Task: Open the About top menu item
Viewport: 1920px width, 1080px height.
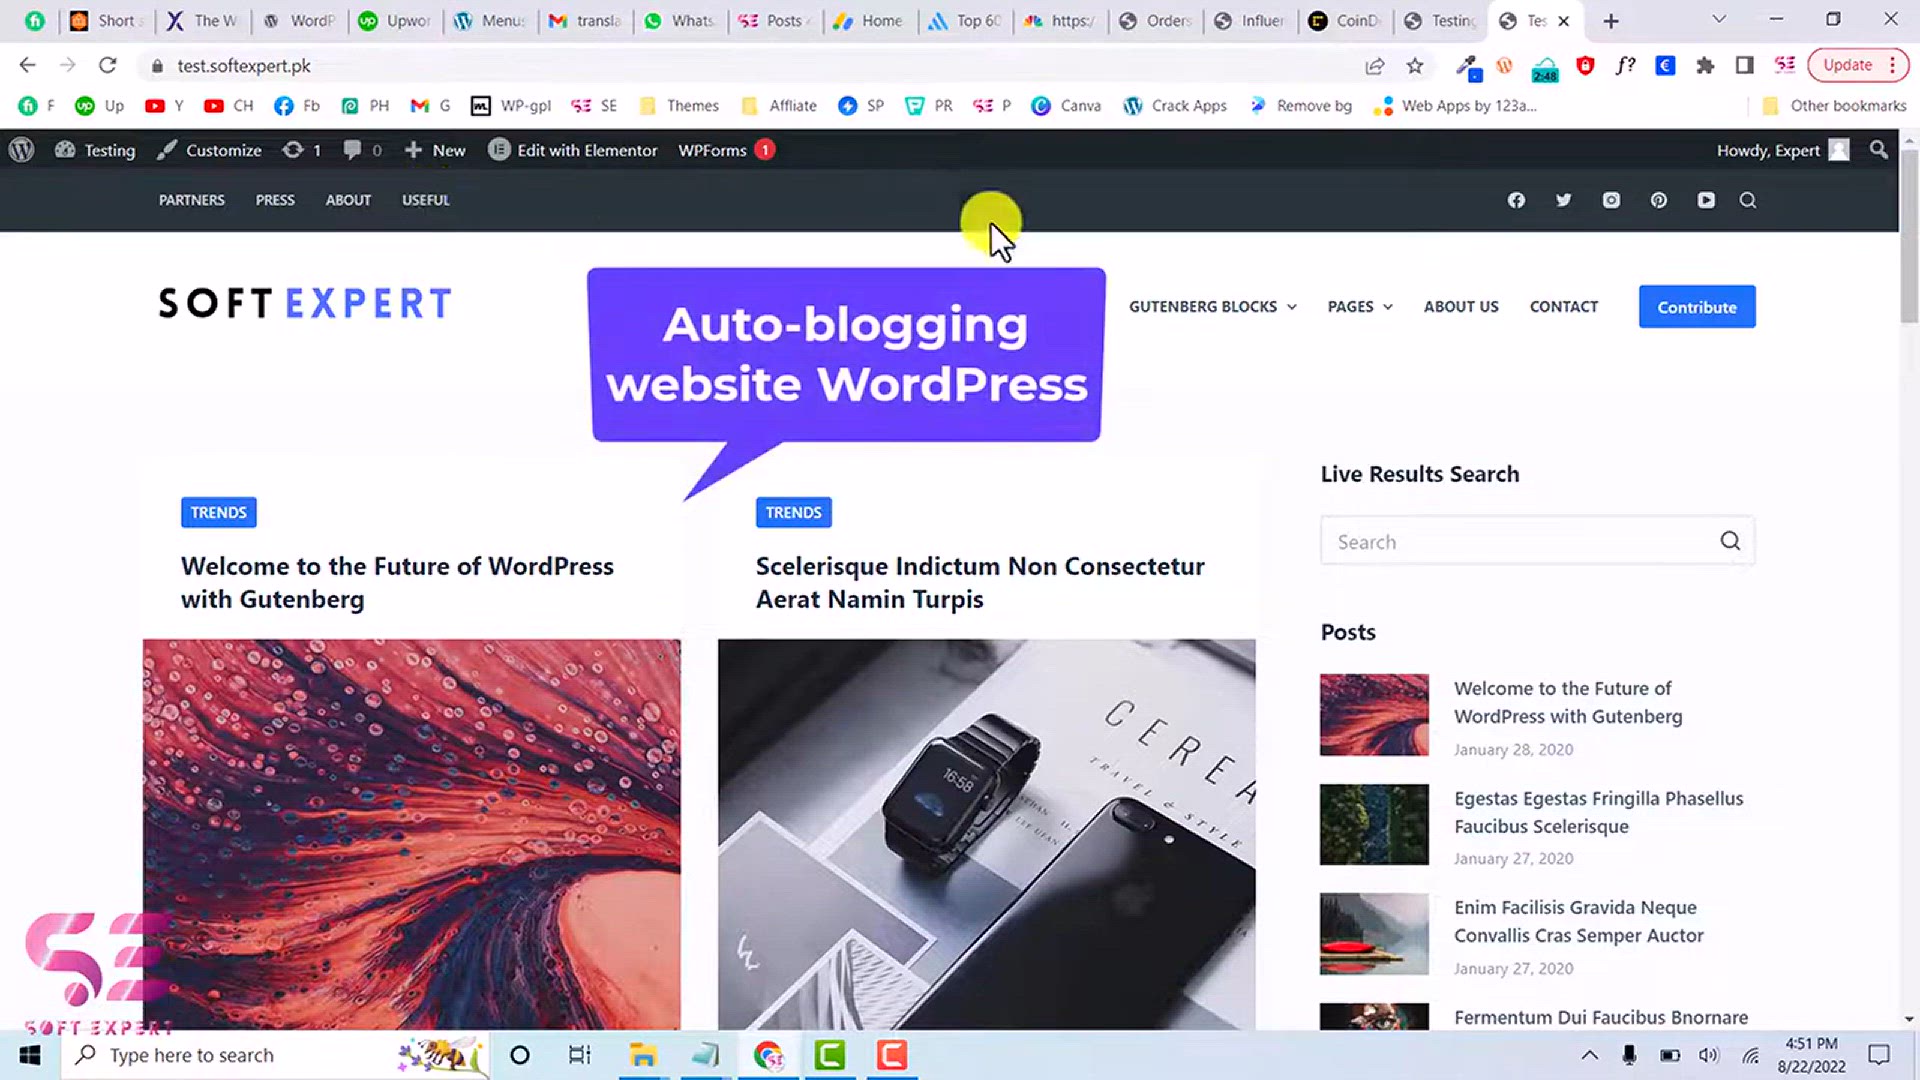Action: coord(348,200)
